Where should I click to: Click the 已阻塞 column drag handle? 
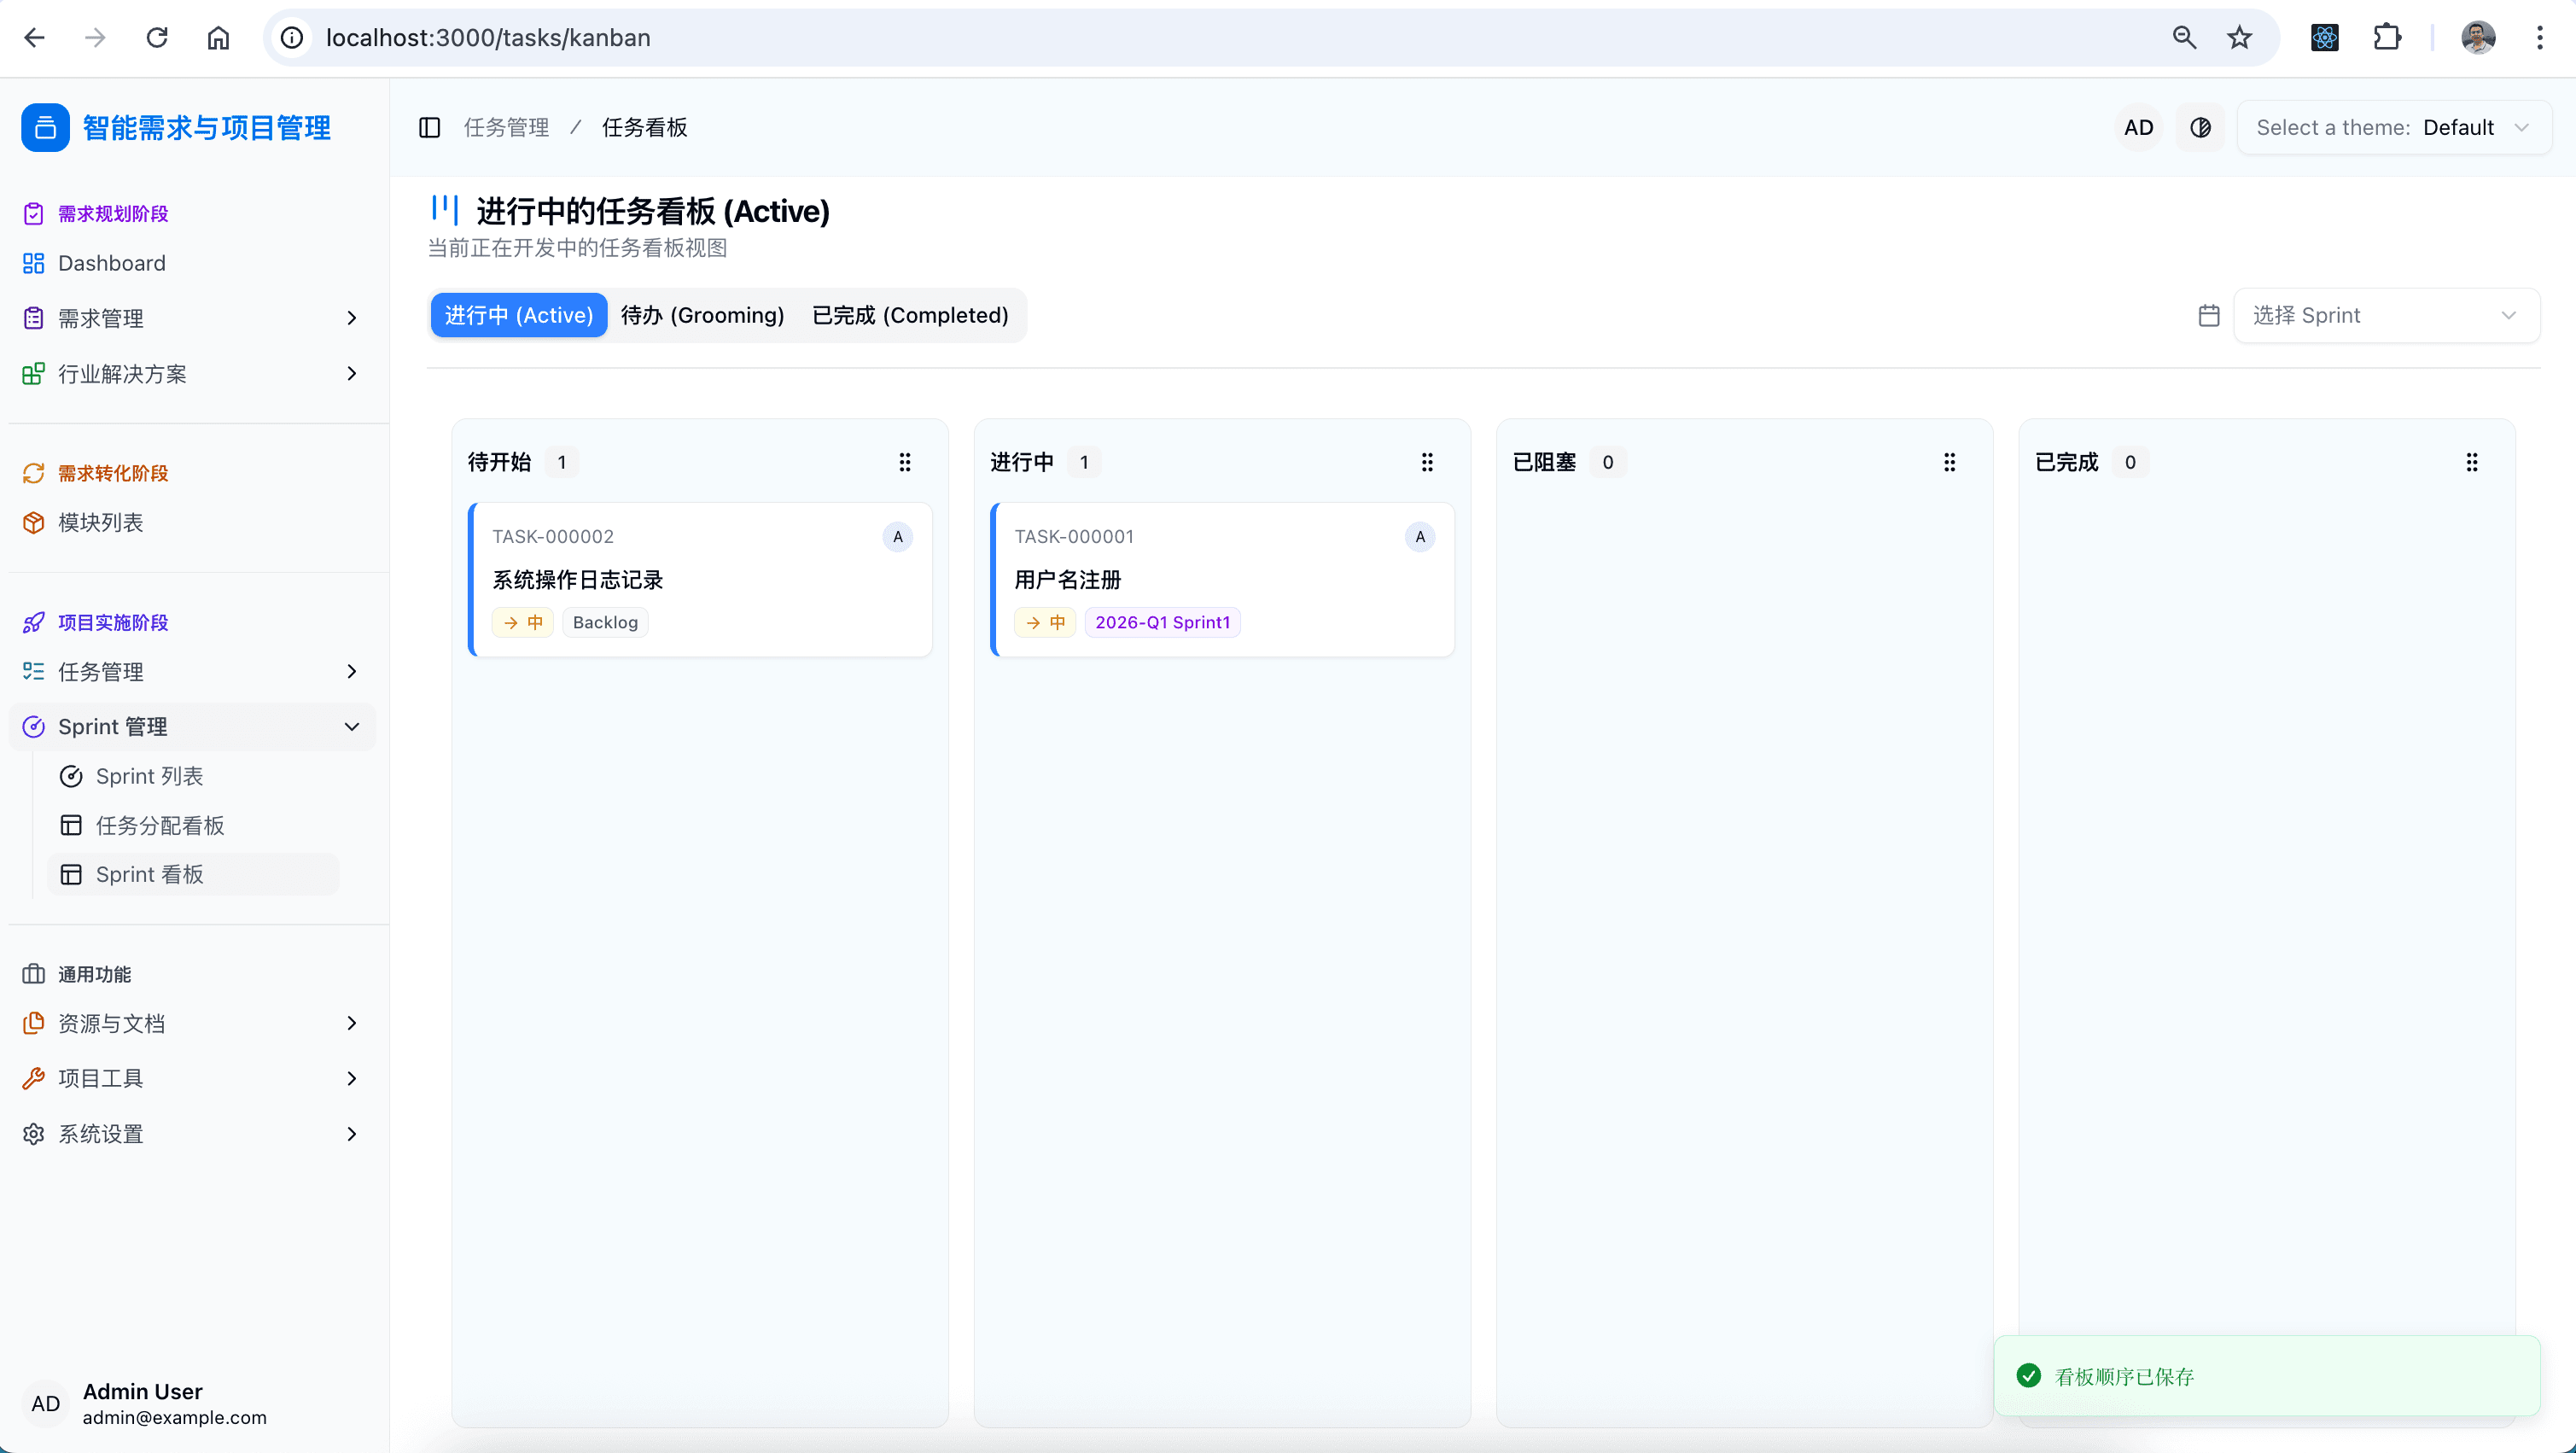(x=1949, y=462)
